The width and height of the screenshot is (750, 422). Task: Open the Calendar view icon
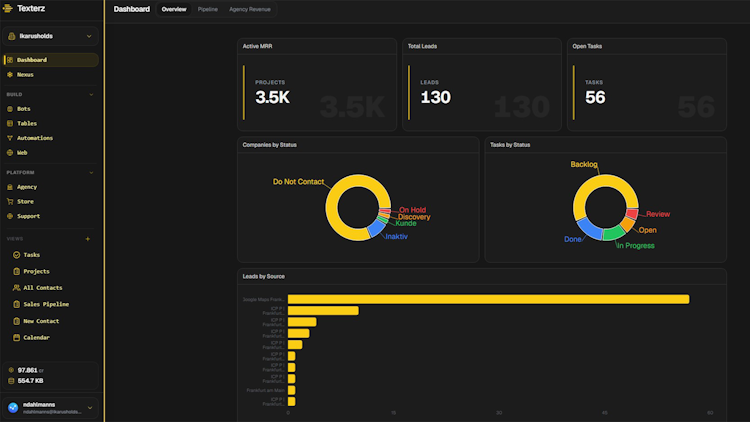pyautogui.click(x=16, y=337)
